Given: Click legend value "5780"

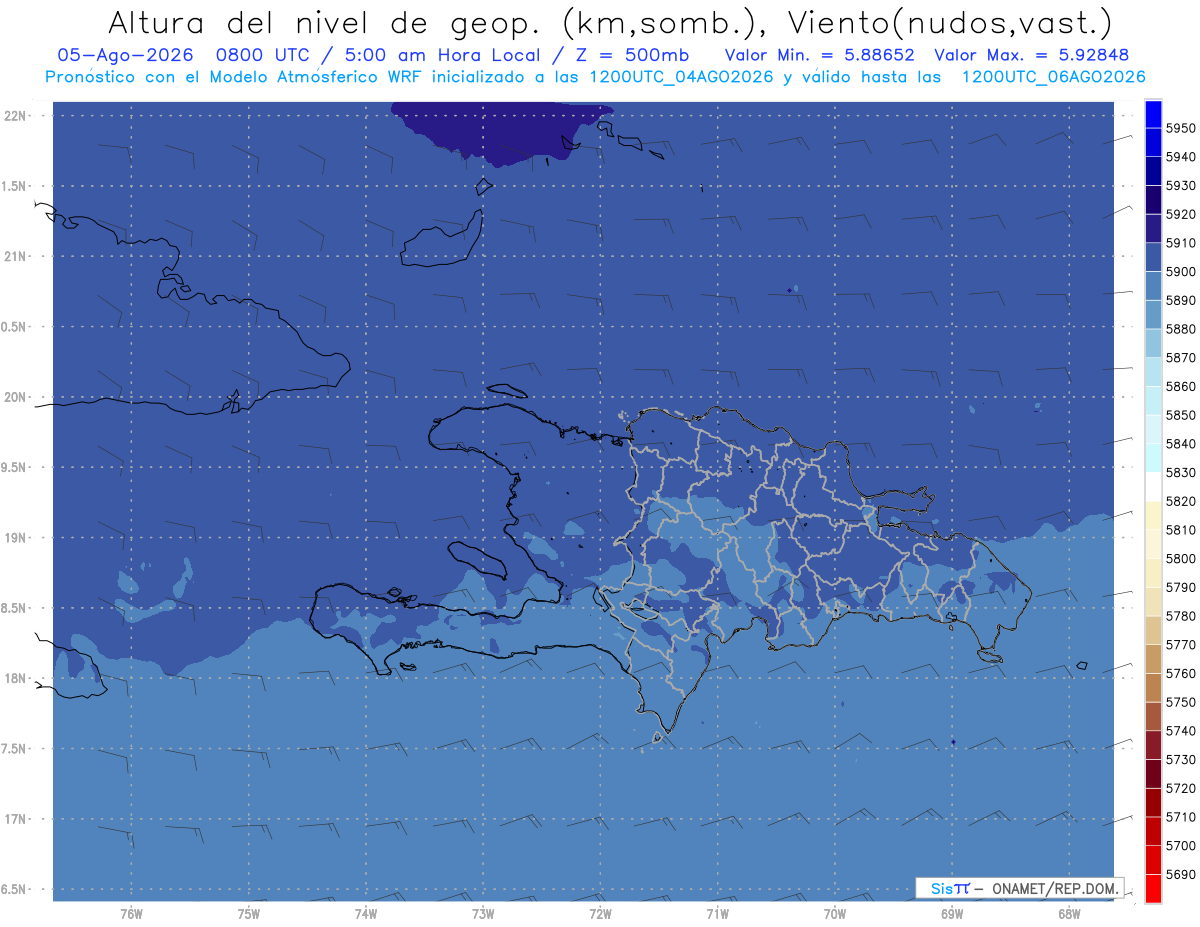Looking at the screenshot, I should [1180, 616].
